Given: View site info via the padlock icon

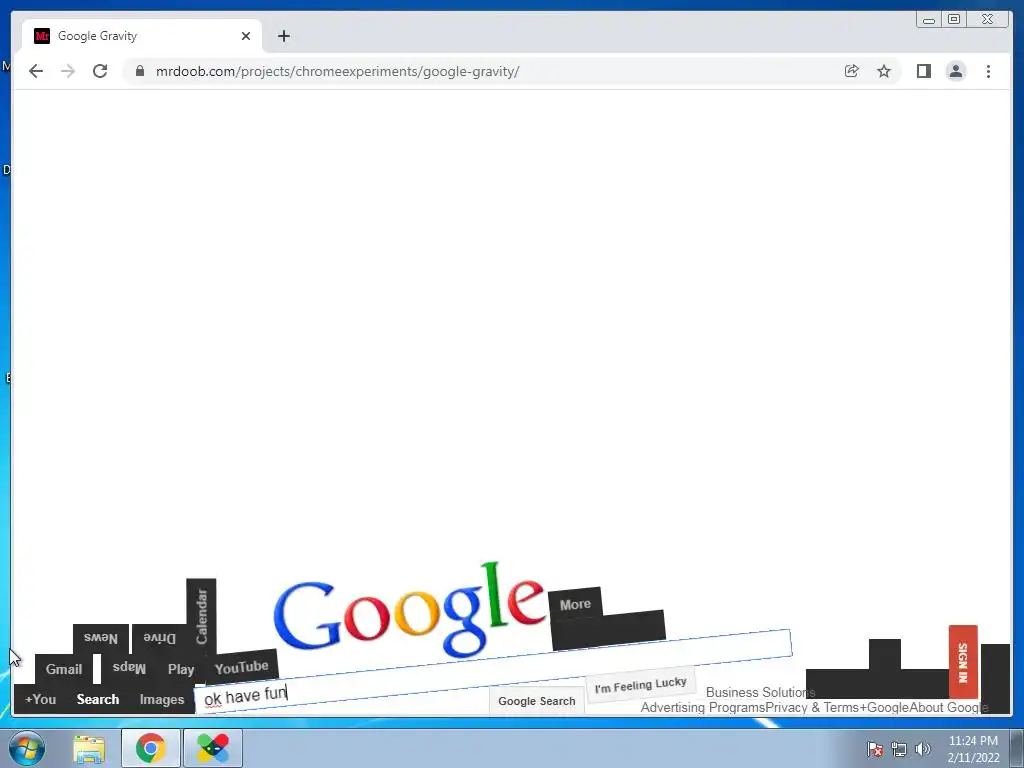Looking at the screenshot, I should tap(139, 71).
